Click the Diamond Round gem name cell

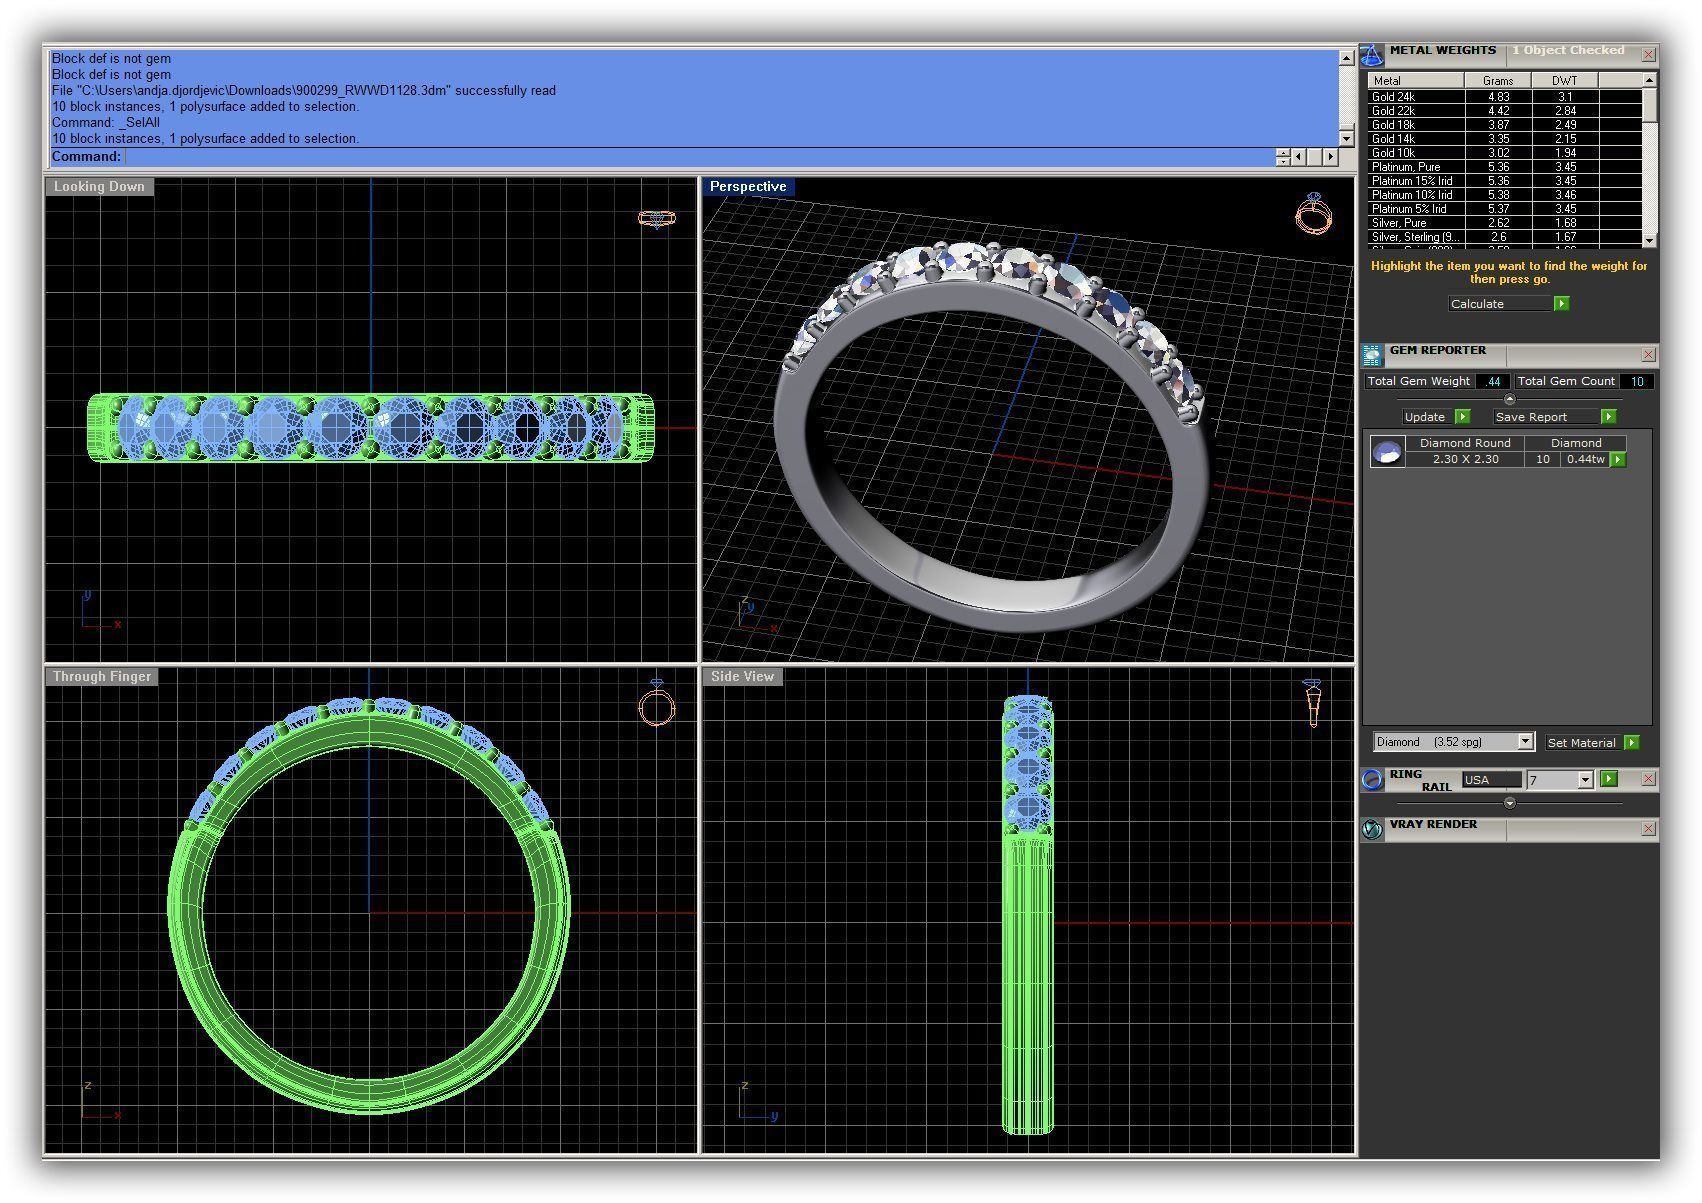(x=1465, y=443)
